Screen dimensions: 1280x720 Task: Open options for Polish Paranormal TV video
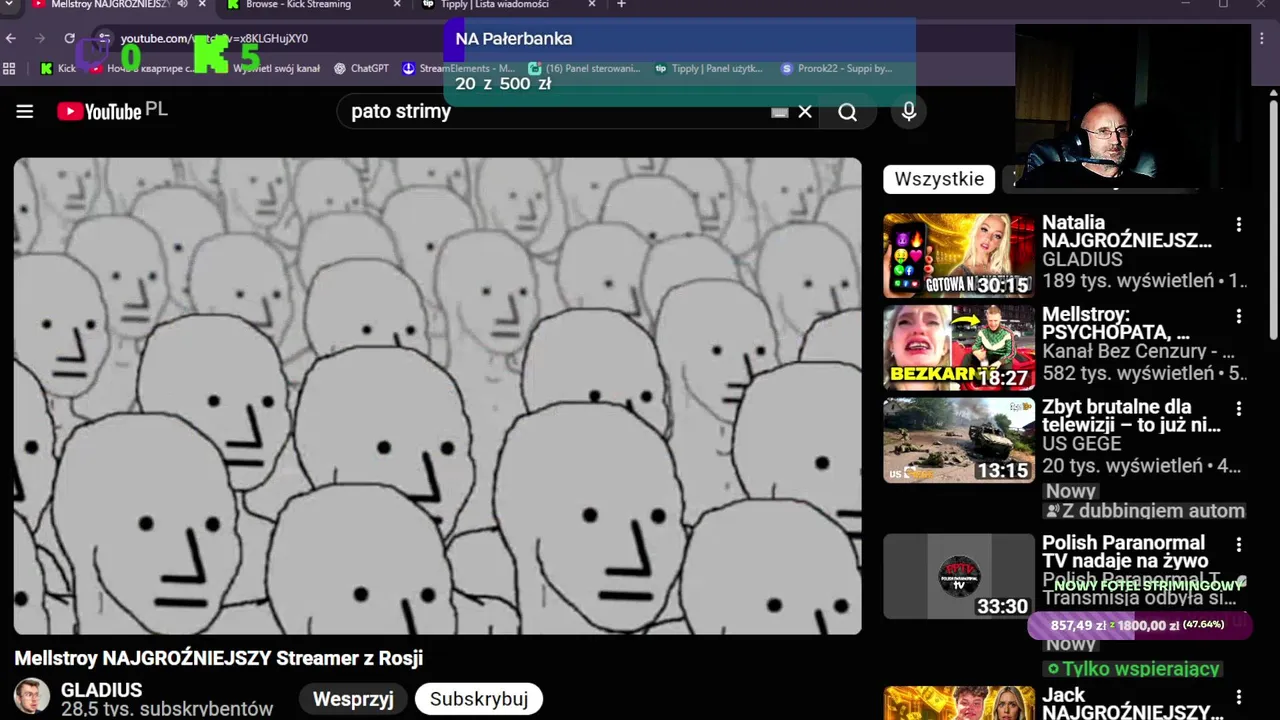pos(1239,545)
